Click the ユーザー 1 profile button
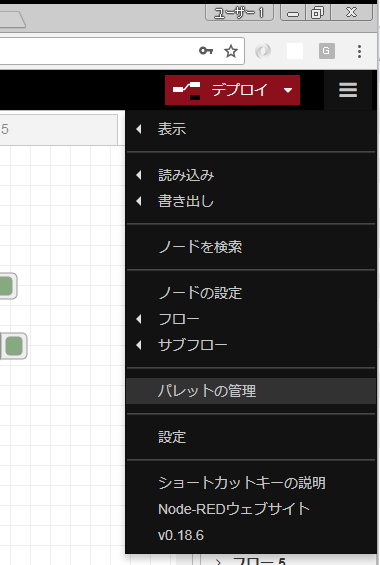The height and width of the screenshot is (565, 380). (239, 13)
